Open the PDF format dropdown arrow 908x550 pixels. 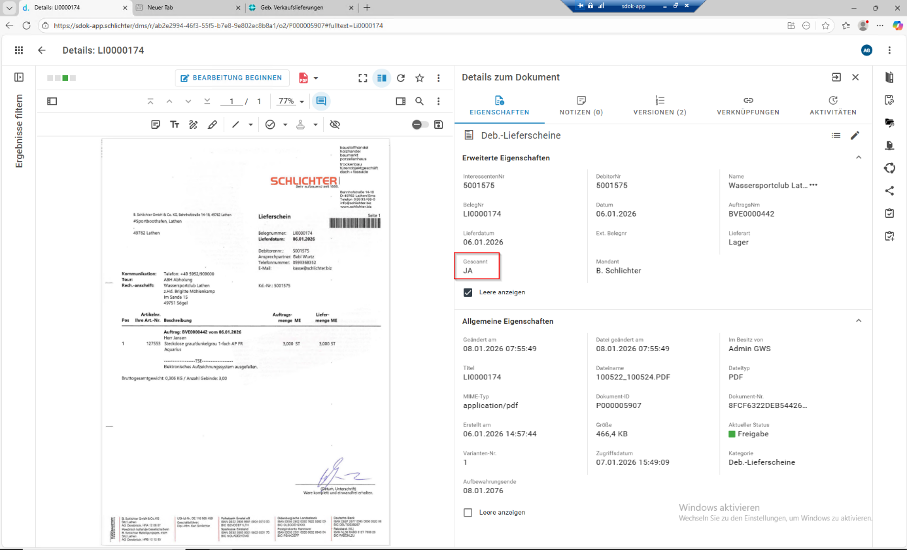click(316, 78)
